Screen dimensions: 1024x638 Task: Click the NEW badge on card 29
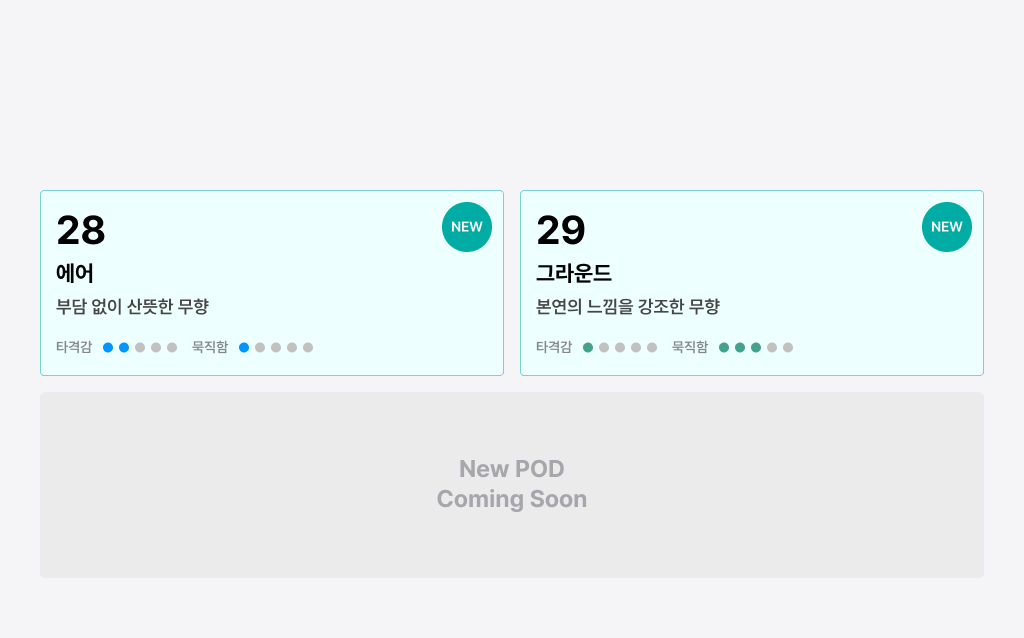947,227
